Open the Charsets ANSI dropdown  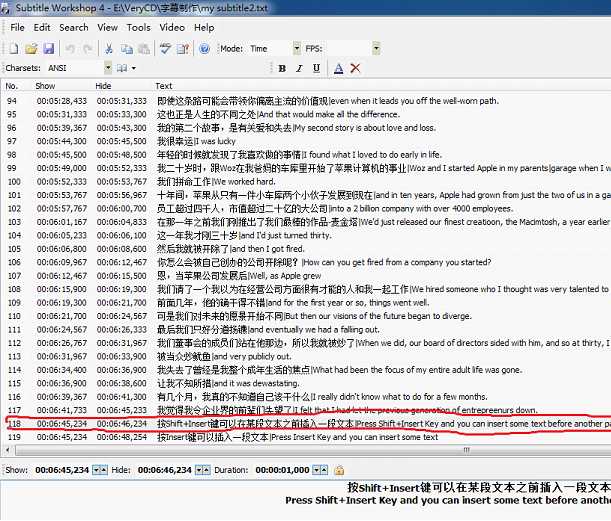(x=108, y=68)
